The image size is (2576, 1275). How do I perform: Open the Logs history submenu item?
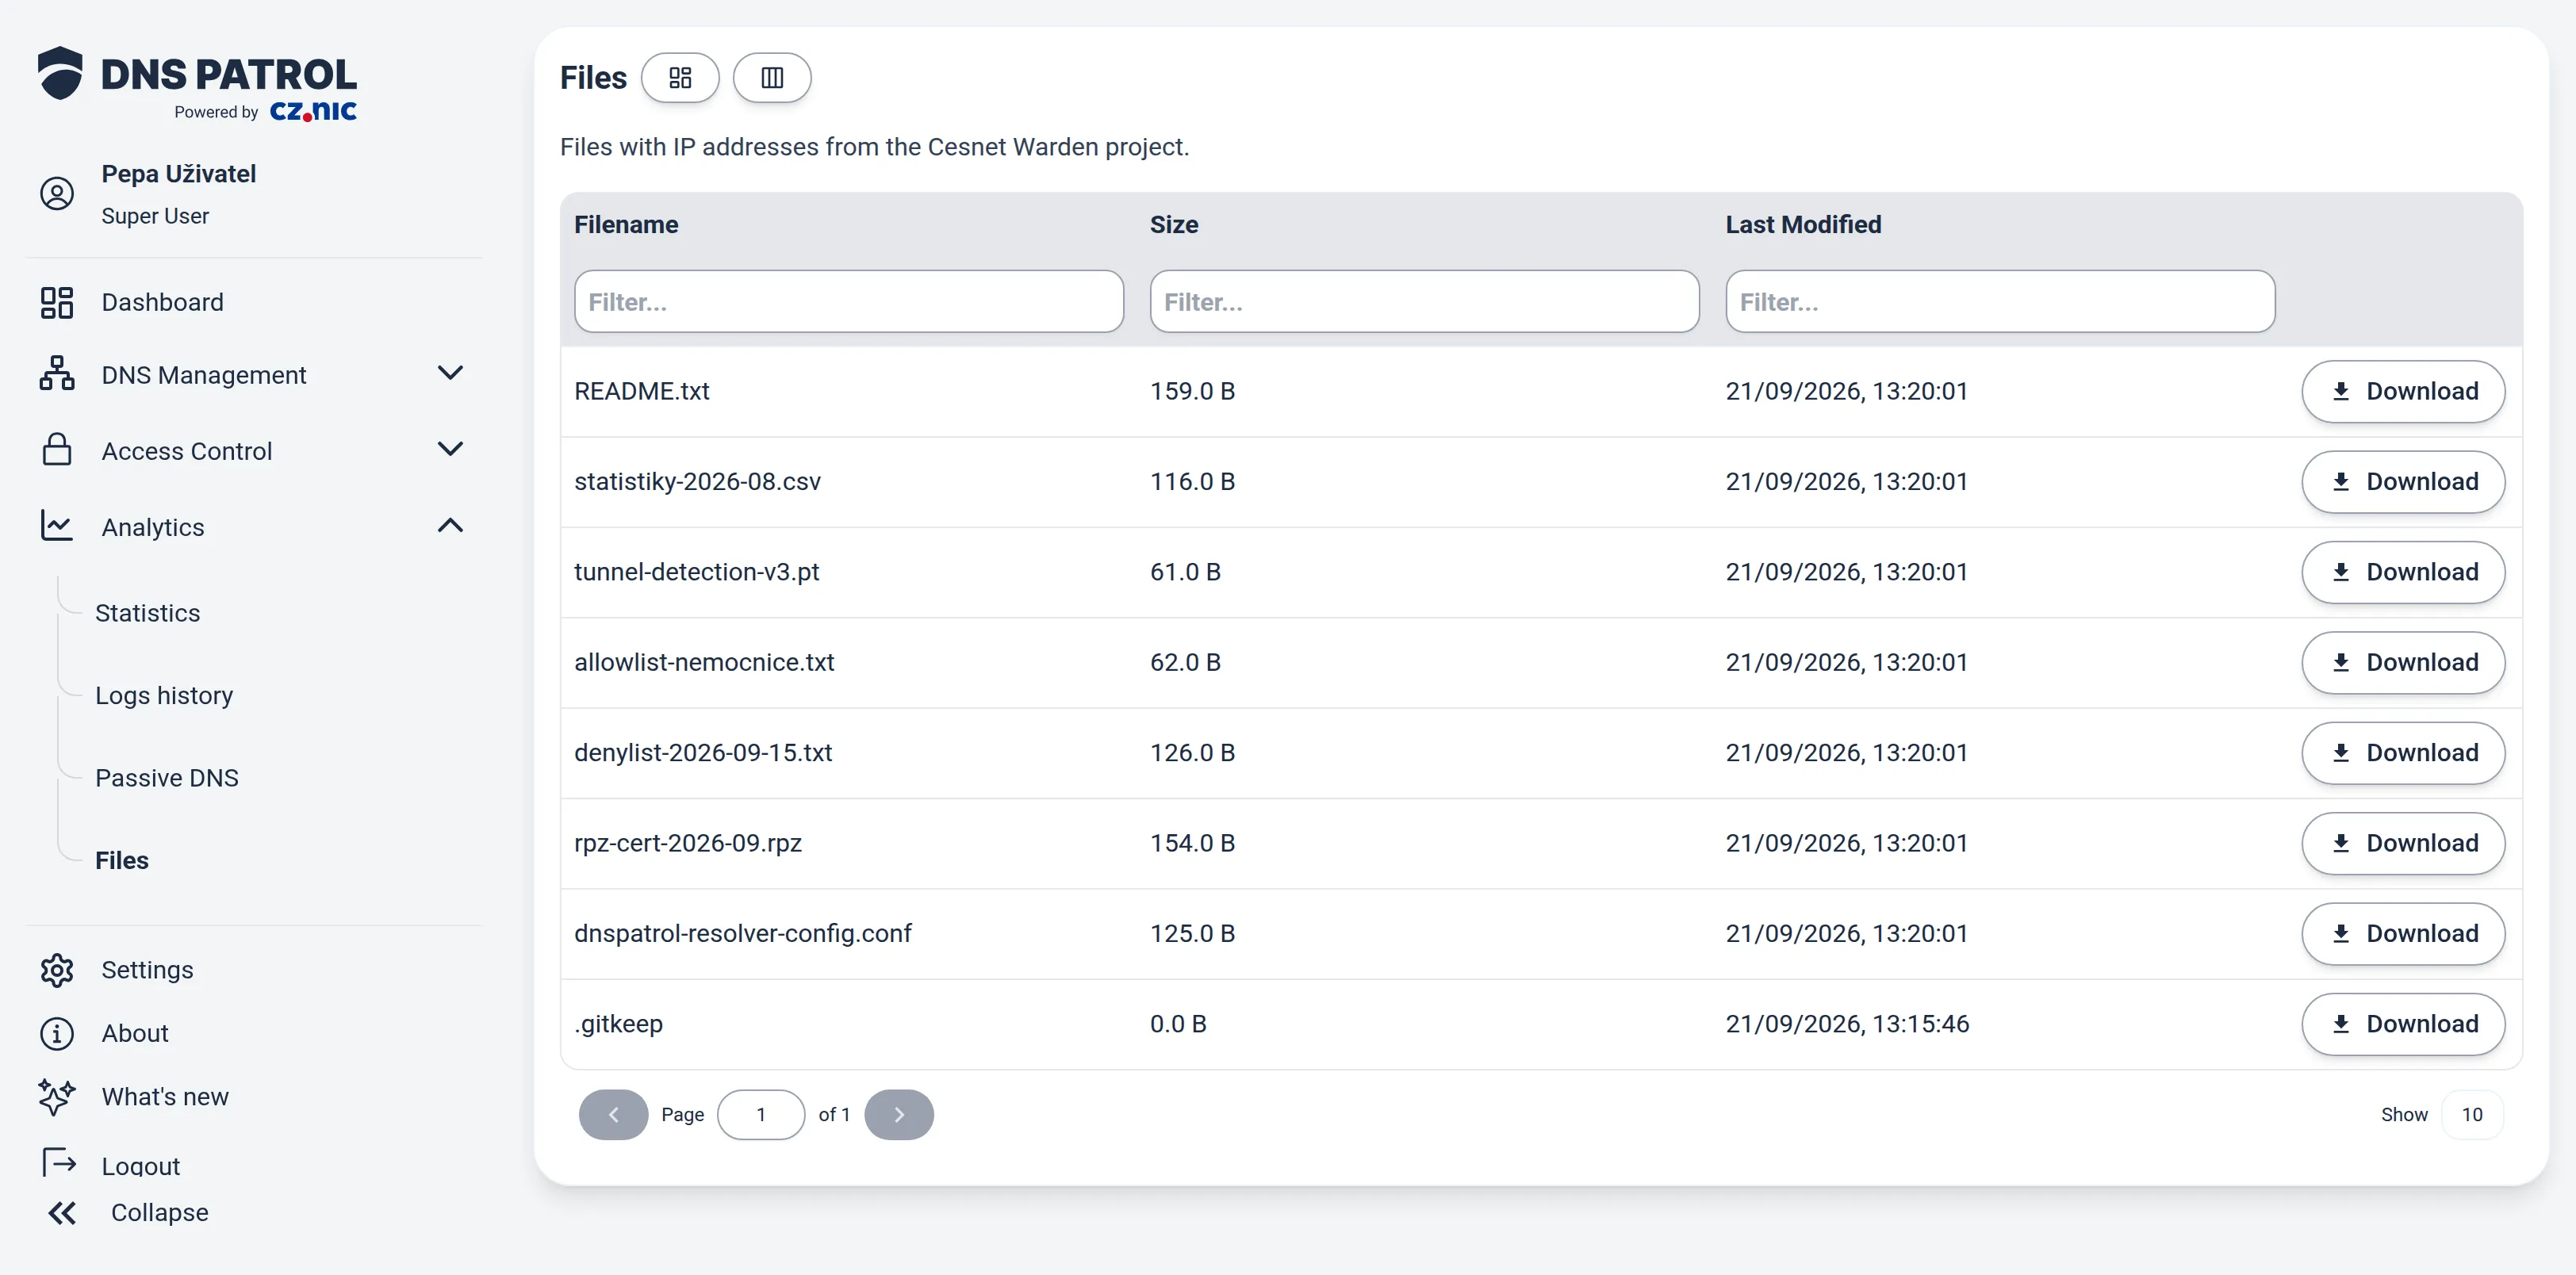pos(164,695)
